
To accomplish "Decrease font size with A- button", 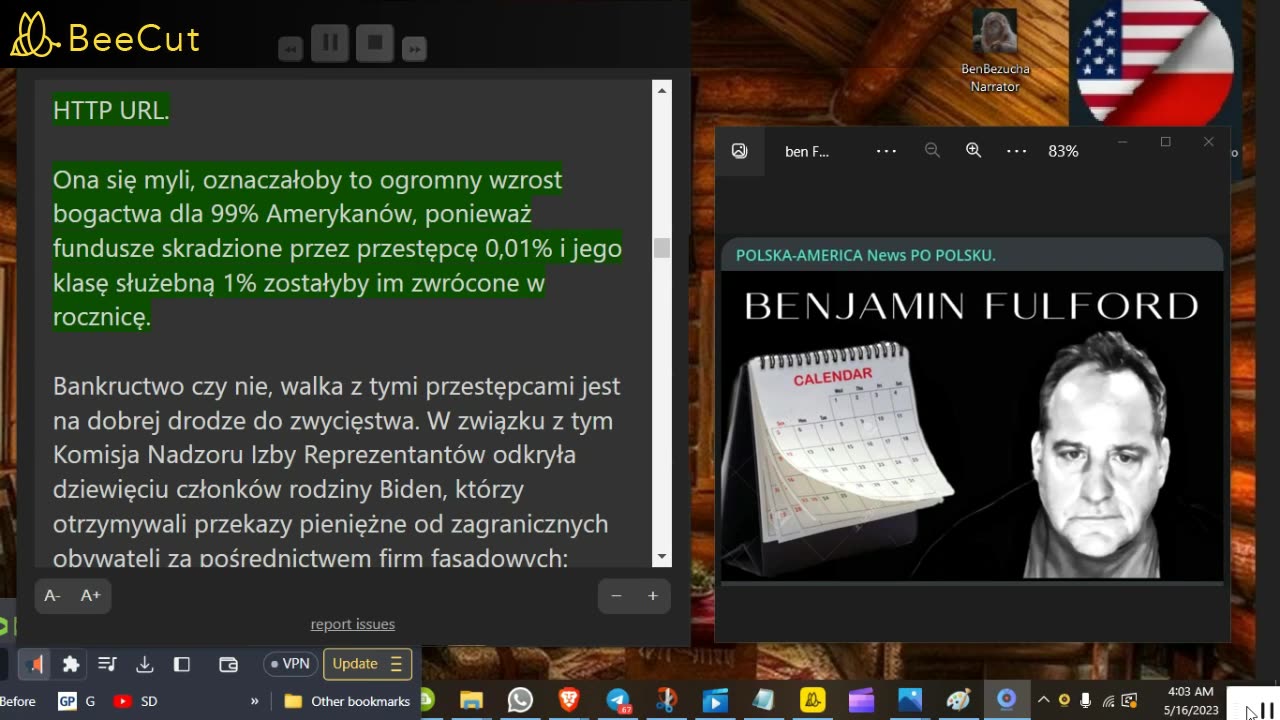I will click(53, 596).
